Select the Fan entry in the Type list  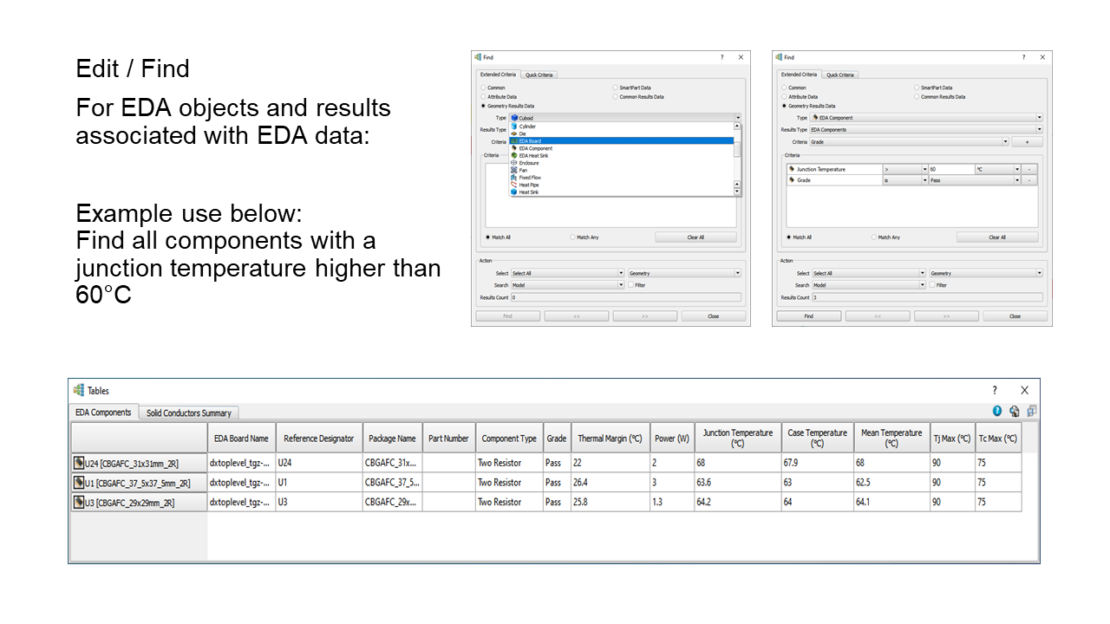point(522,170)
